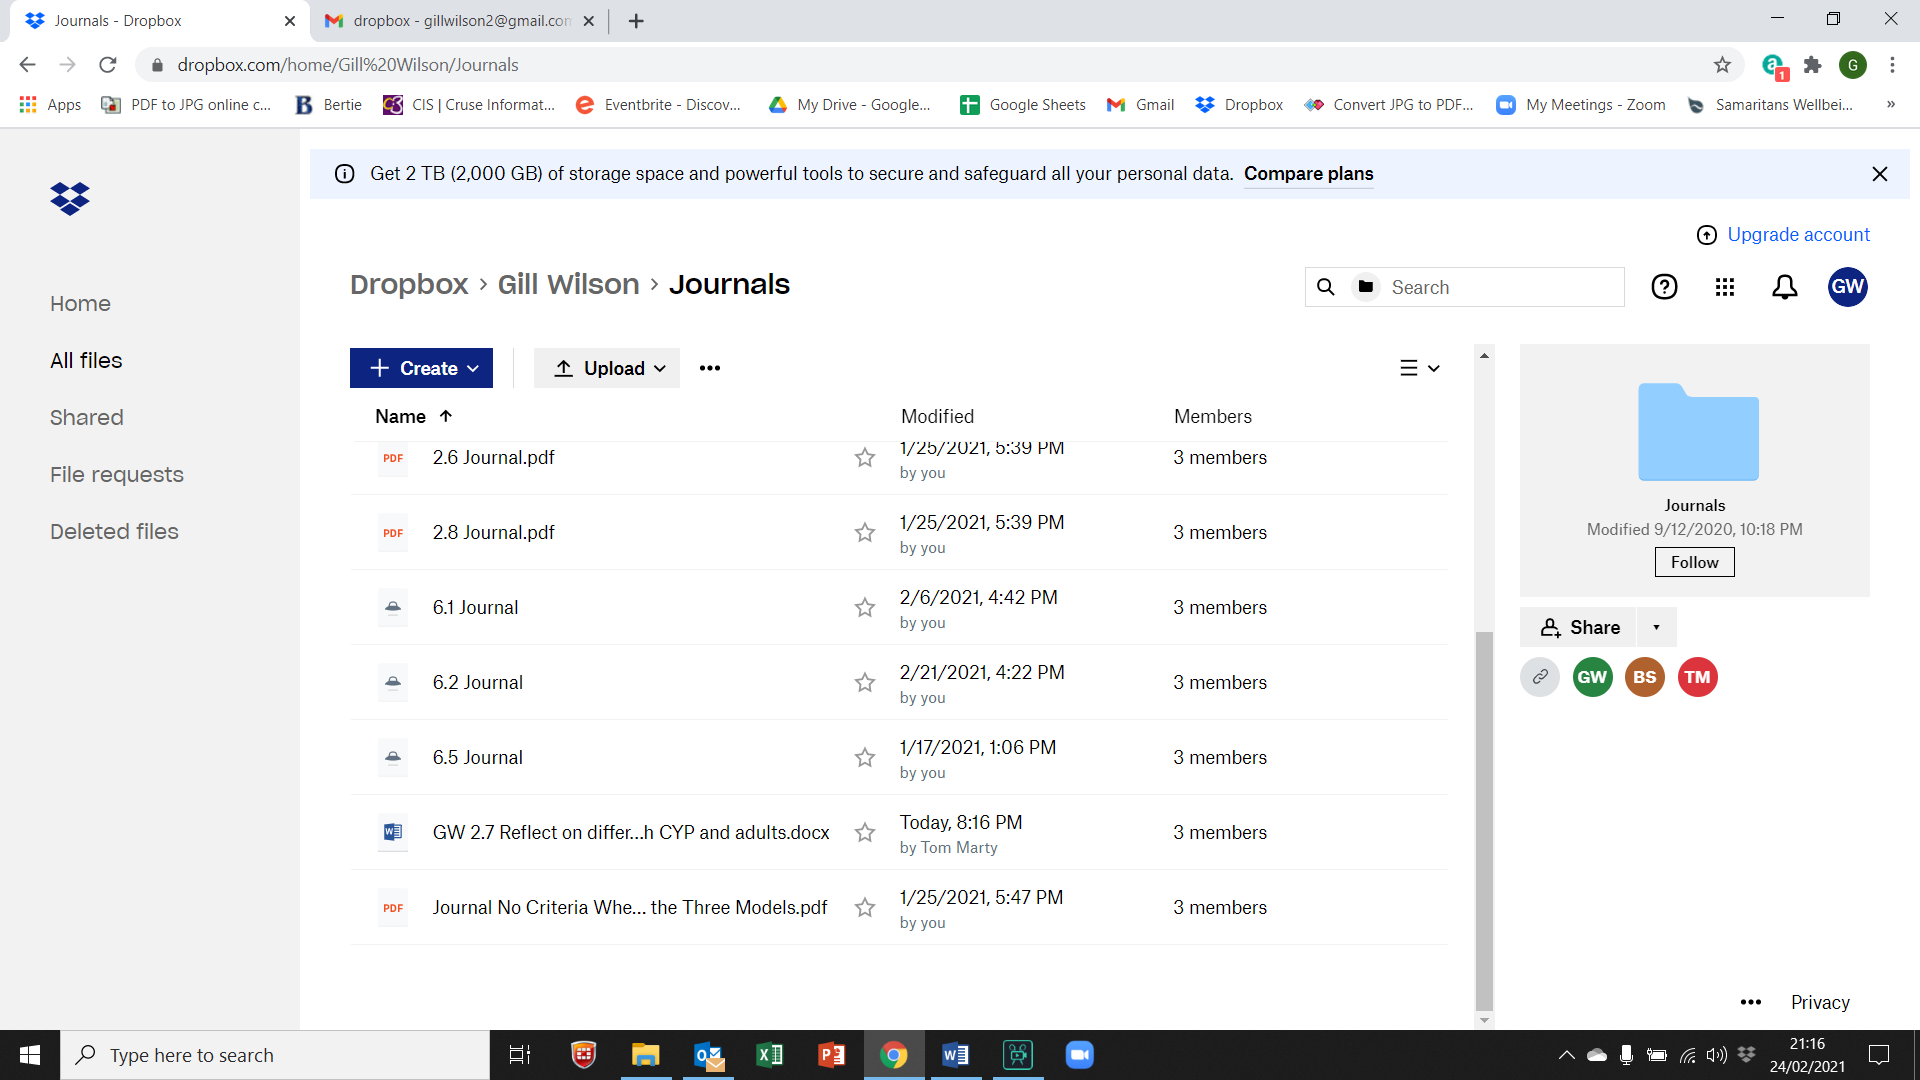The image size is (1920, 1080).
Task: Click the Follow button for Journals folder
Action: click(1694, 562)
